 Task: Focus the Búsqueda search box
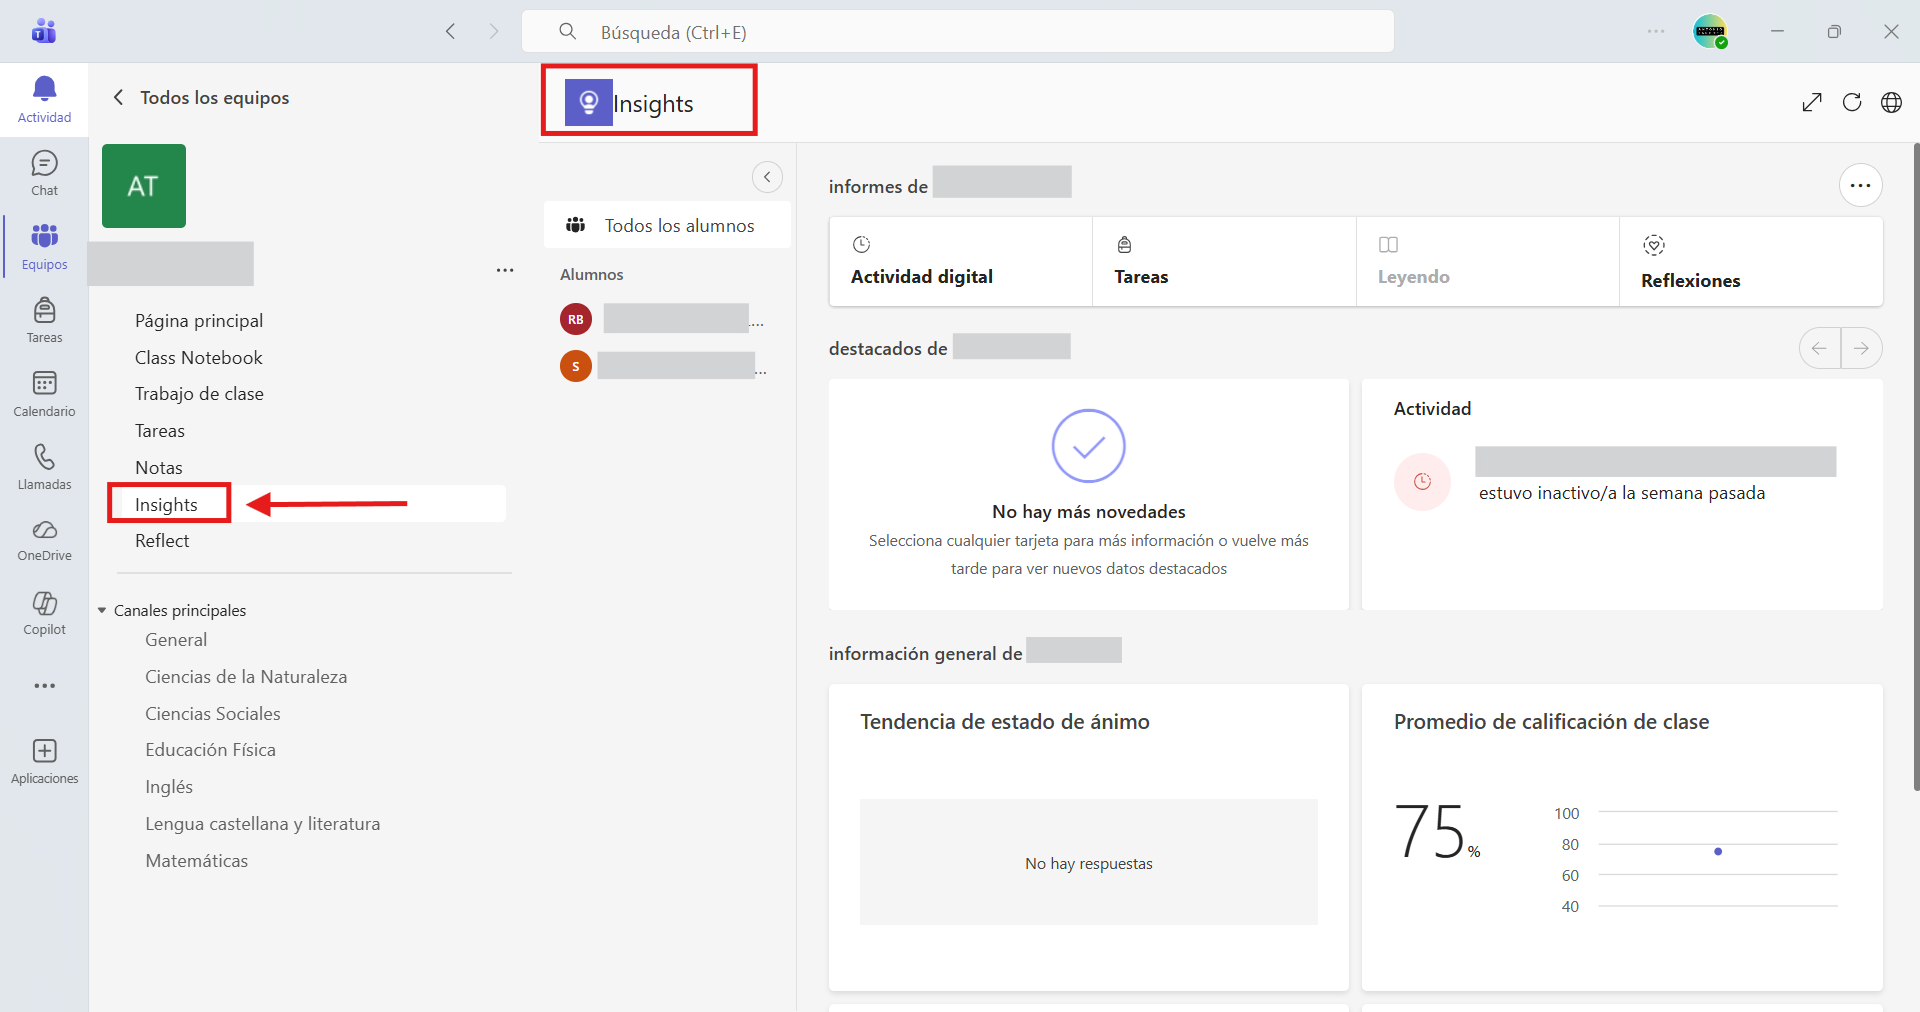point(958,31)
